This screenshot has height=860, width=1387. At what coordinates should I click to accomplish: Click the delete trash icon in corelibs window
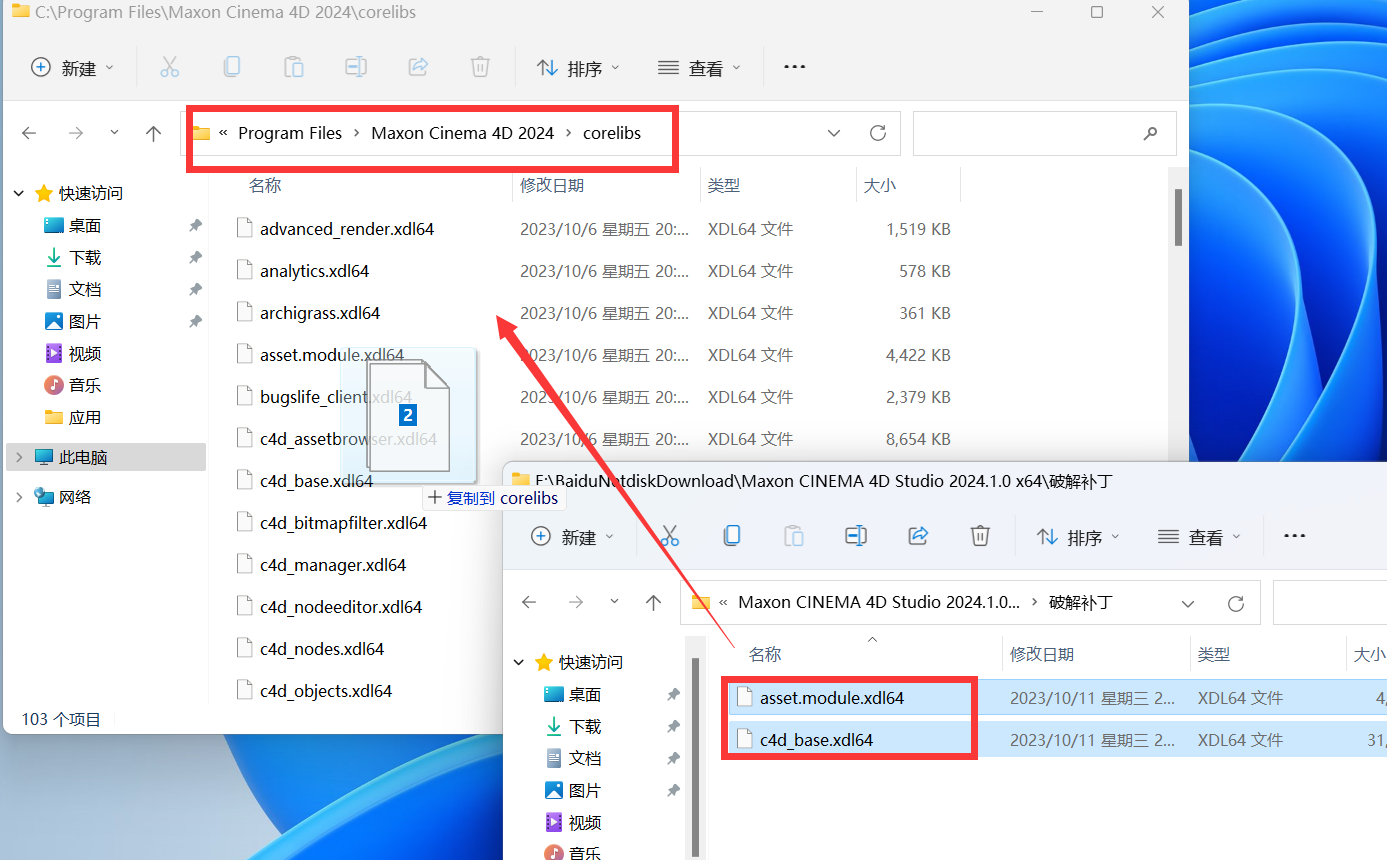pos(480,67)
